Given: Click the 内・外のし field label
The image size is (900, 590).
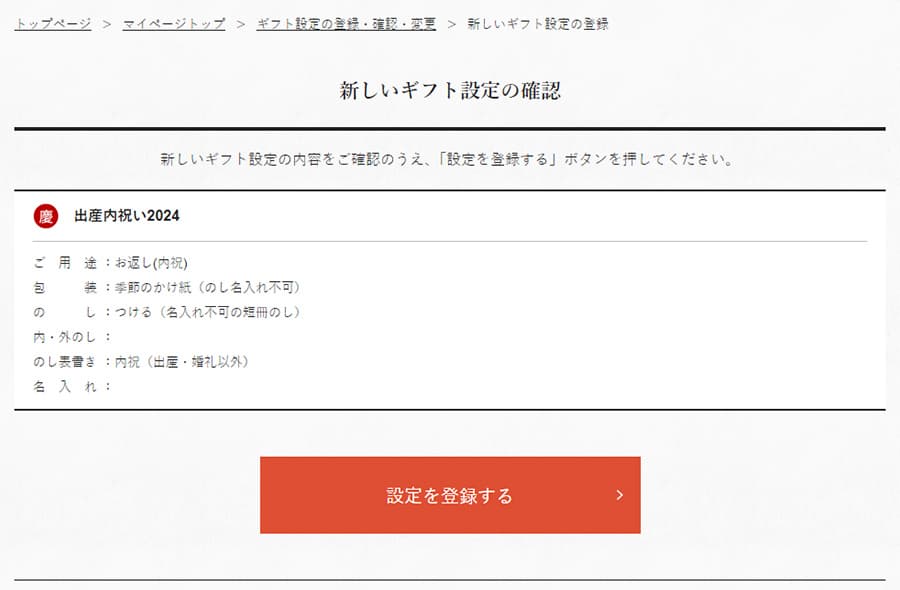Looking at the screenshot, I should click(x=66, y=337).
